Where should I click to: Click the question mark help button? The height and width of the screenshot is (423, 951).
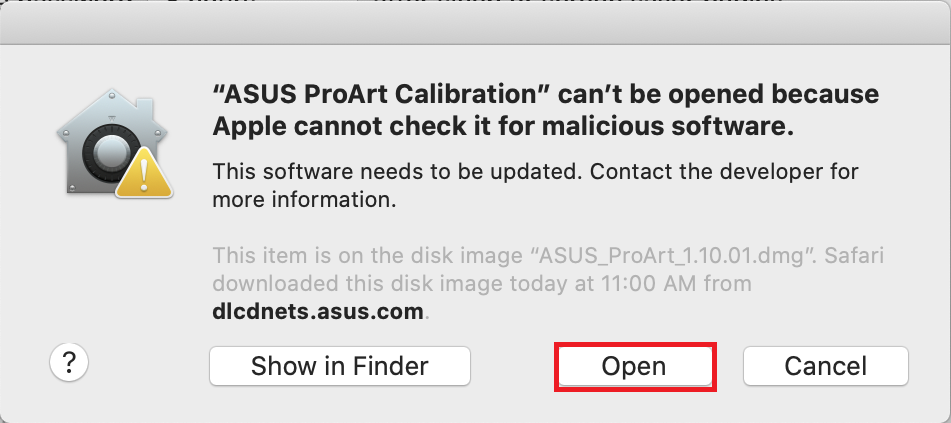pos(69,364)
